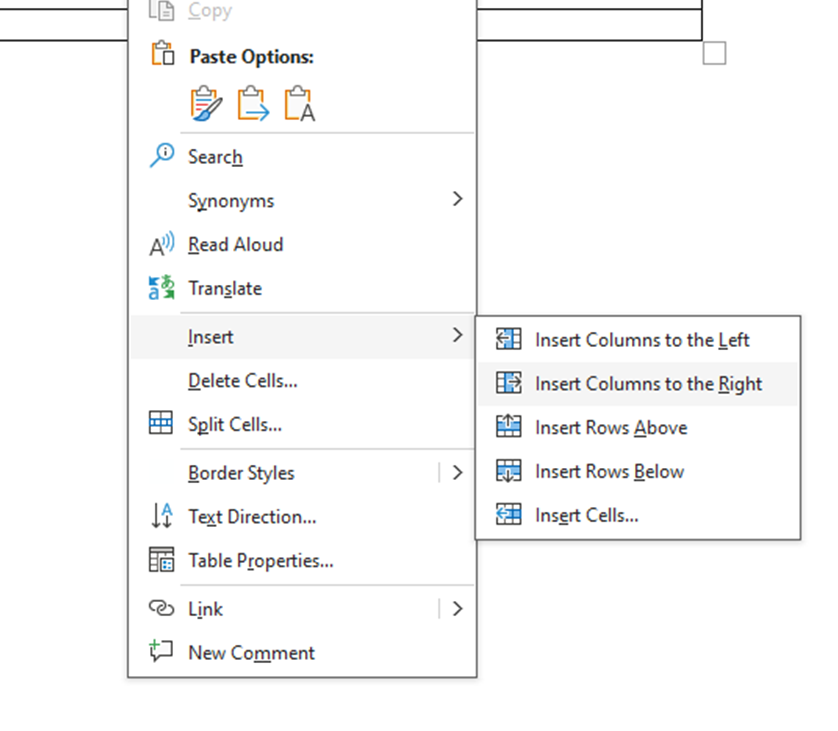This screenshot has width=838, height=731.
Task: Choose Read Aloud menu entry
Action: point(302,244)
